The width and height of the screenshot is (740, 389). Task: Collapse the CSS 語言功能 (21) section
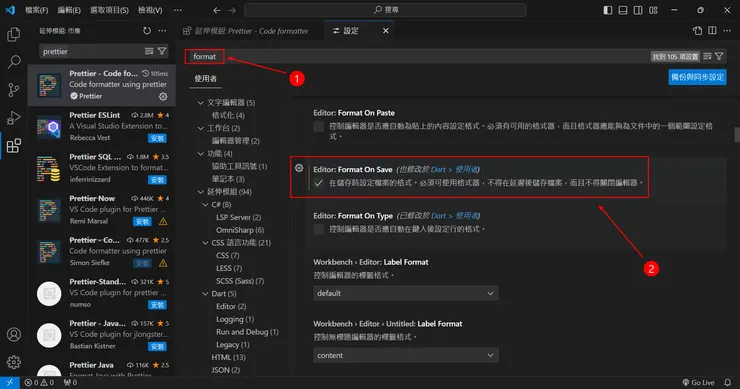tap(205, 243)
